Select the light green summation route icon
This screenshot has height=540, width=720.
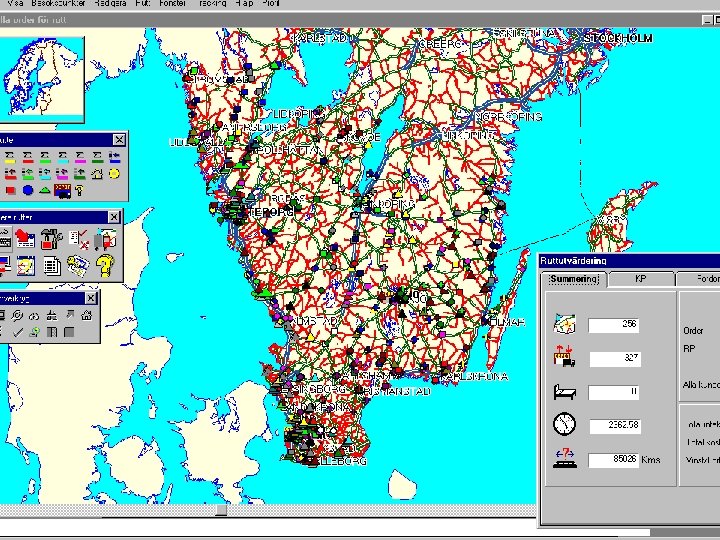point(45,158)
